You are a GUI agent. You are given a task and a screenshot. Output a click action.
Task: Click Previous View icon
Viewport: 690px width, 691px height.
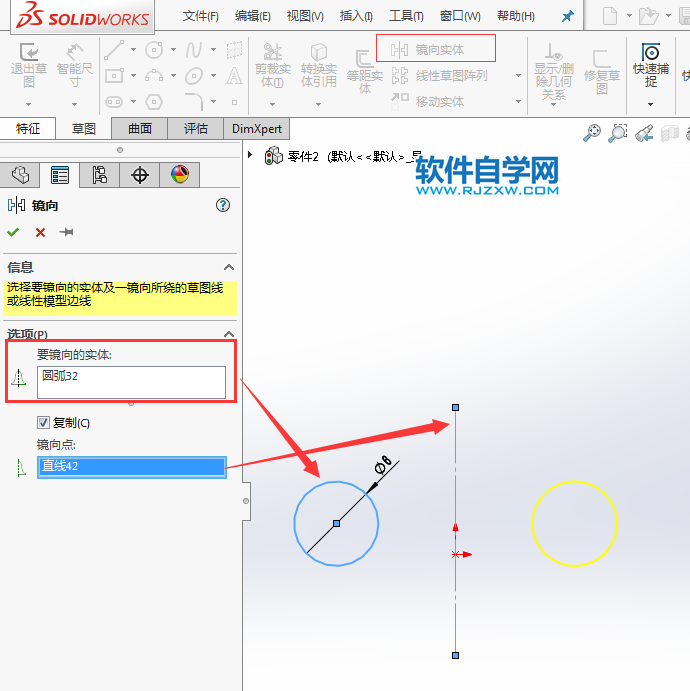point(644,133)
